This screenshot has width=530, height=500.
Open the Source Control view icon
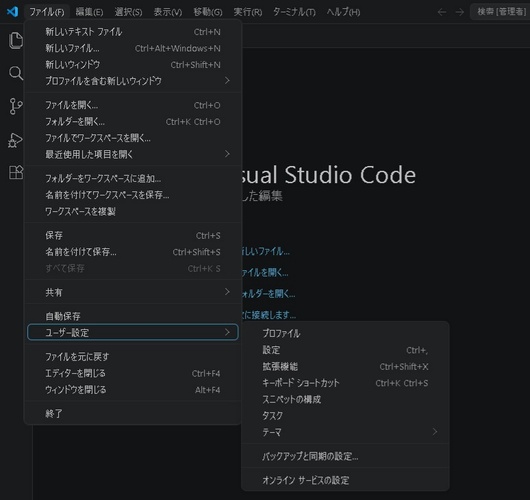16,106
